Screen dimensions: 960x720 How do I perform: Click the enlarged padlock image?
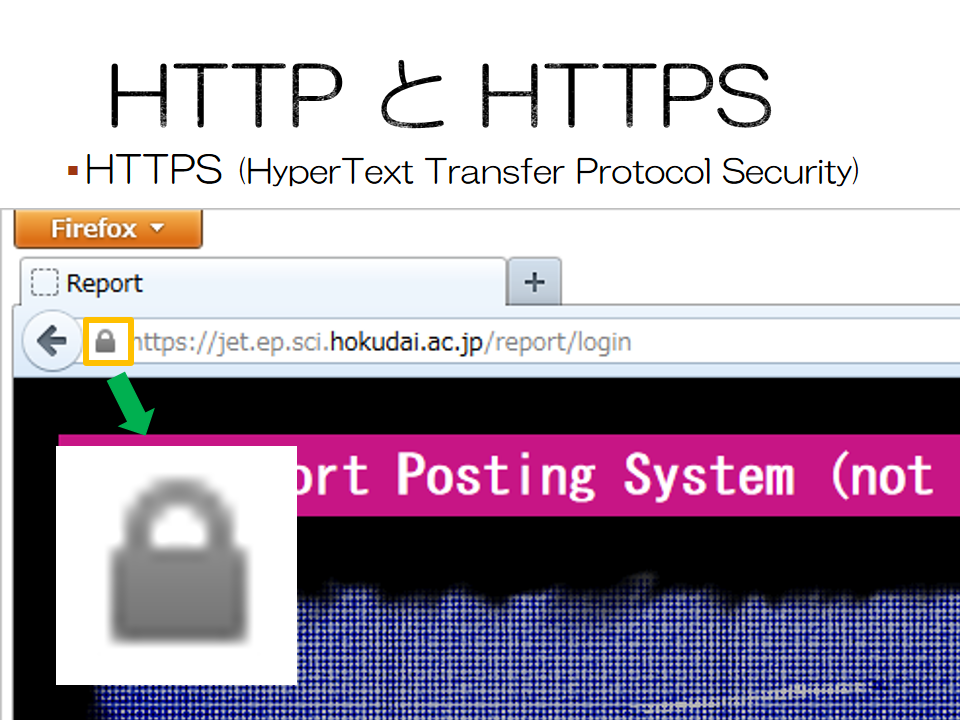(x=176, y=564)
